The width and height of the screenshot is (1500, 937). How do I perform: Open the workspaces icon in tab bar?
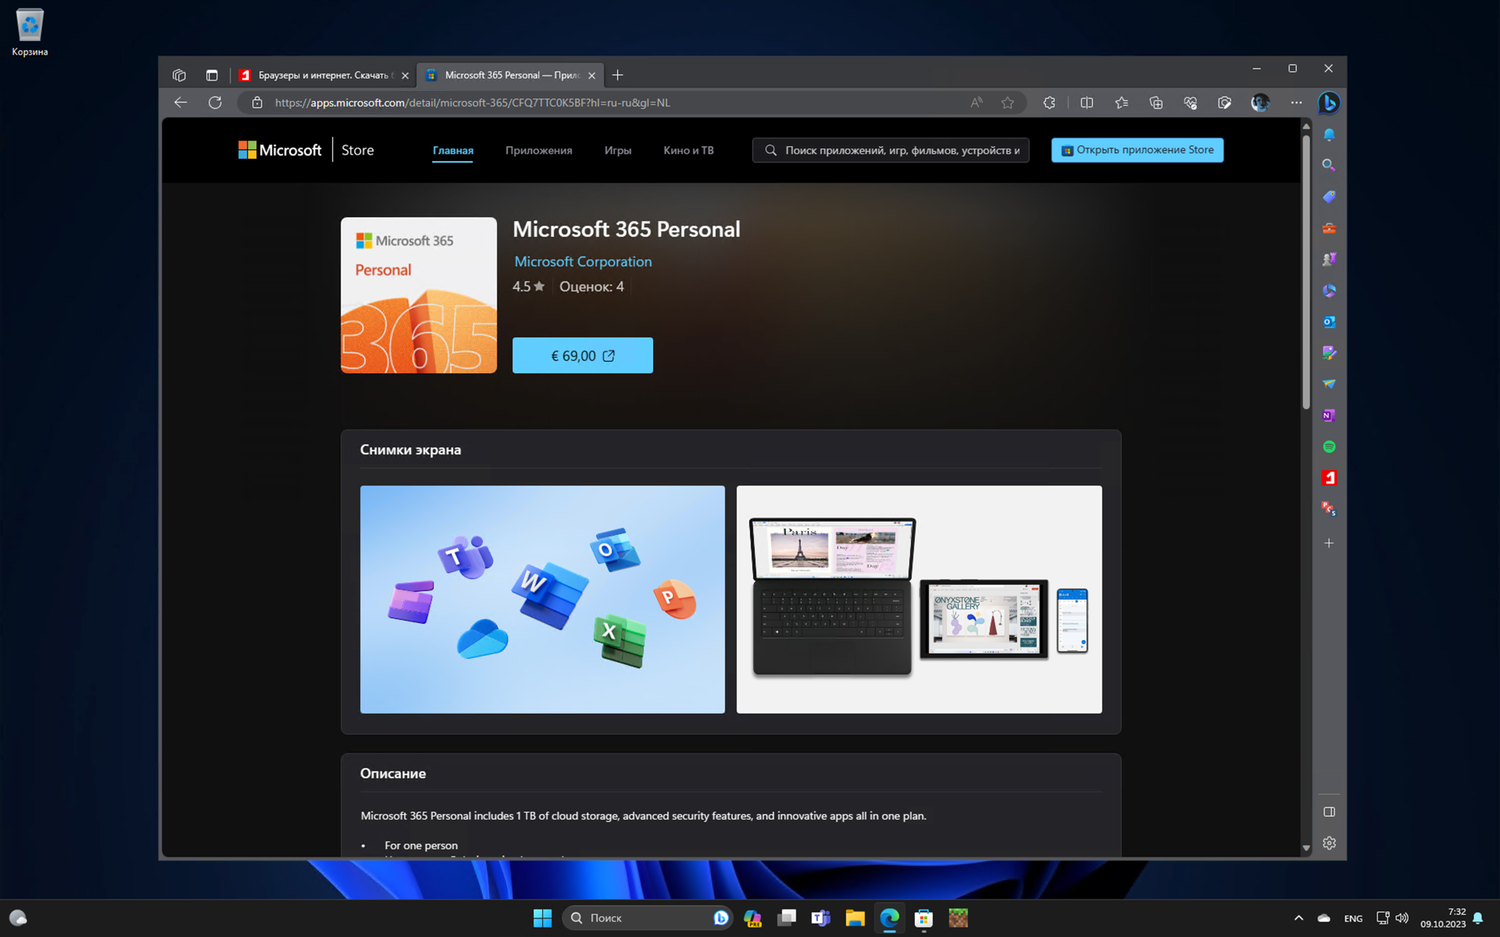[x=179, y=75]
